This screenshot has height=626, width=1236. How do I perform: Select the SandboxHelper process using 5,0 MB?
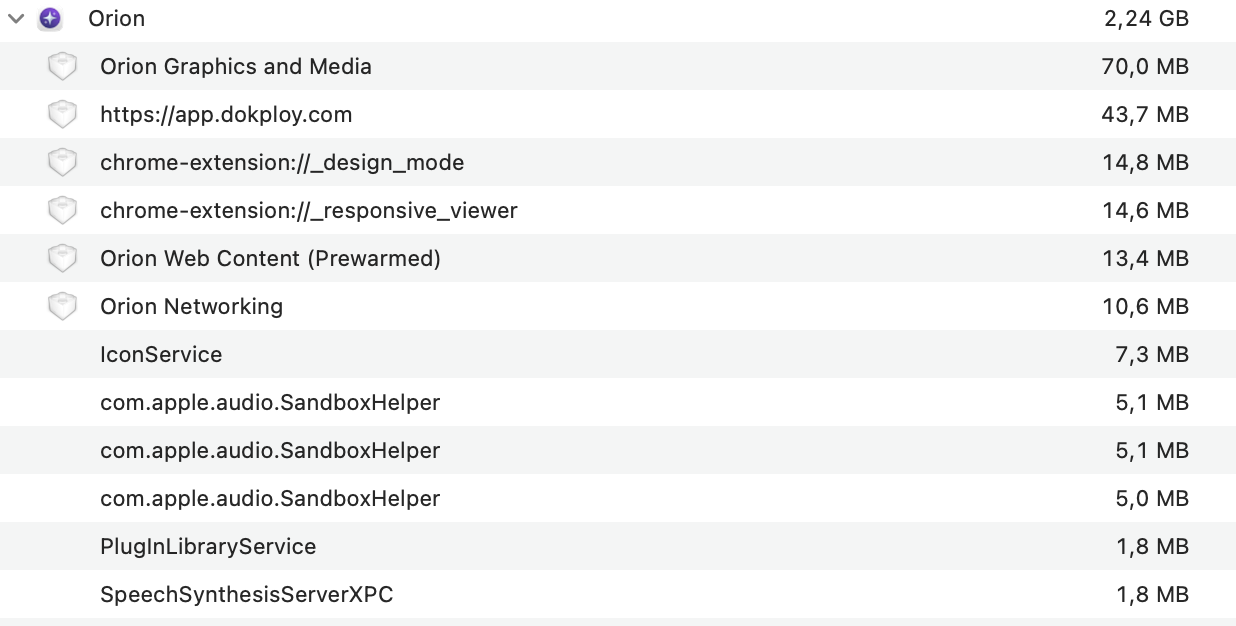[x=270, y=499]
